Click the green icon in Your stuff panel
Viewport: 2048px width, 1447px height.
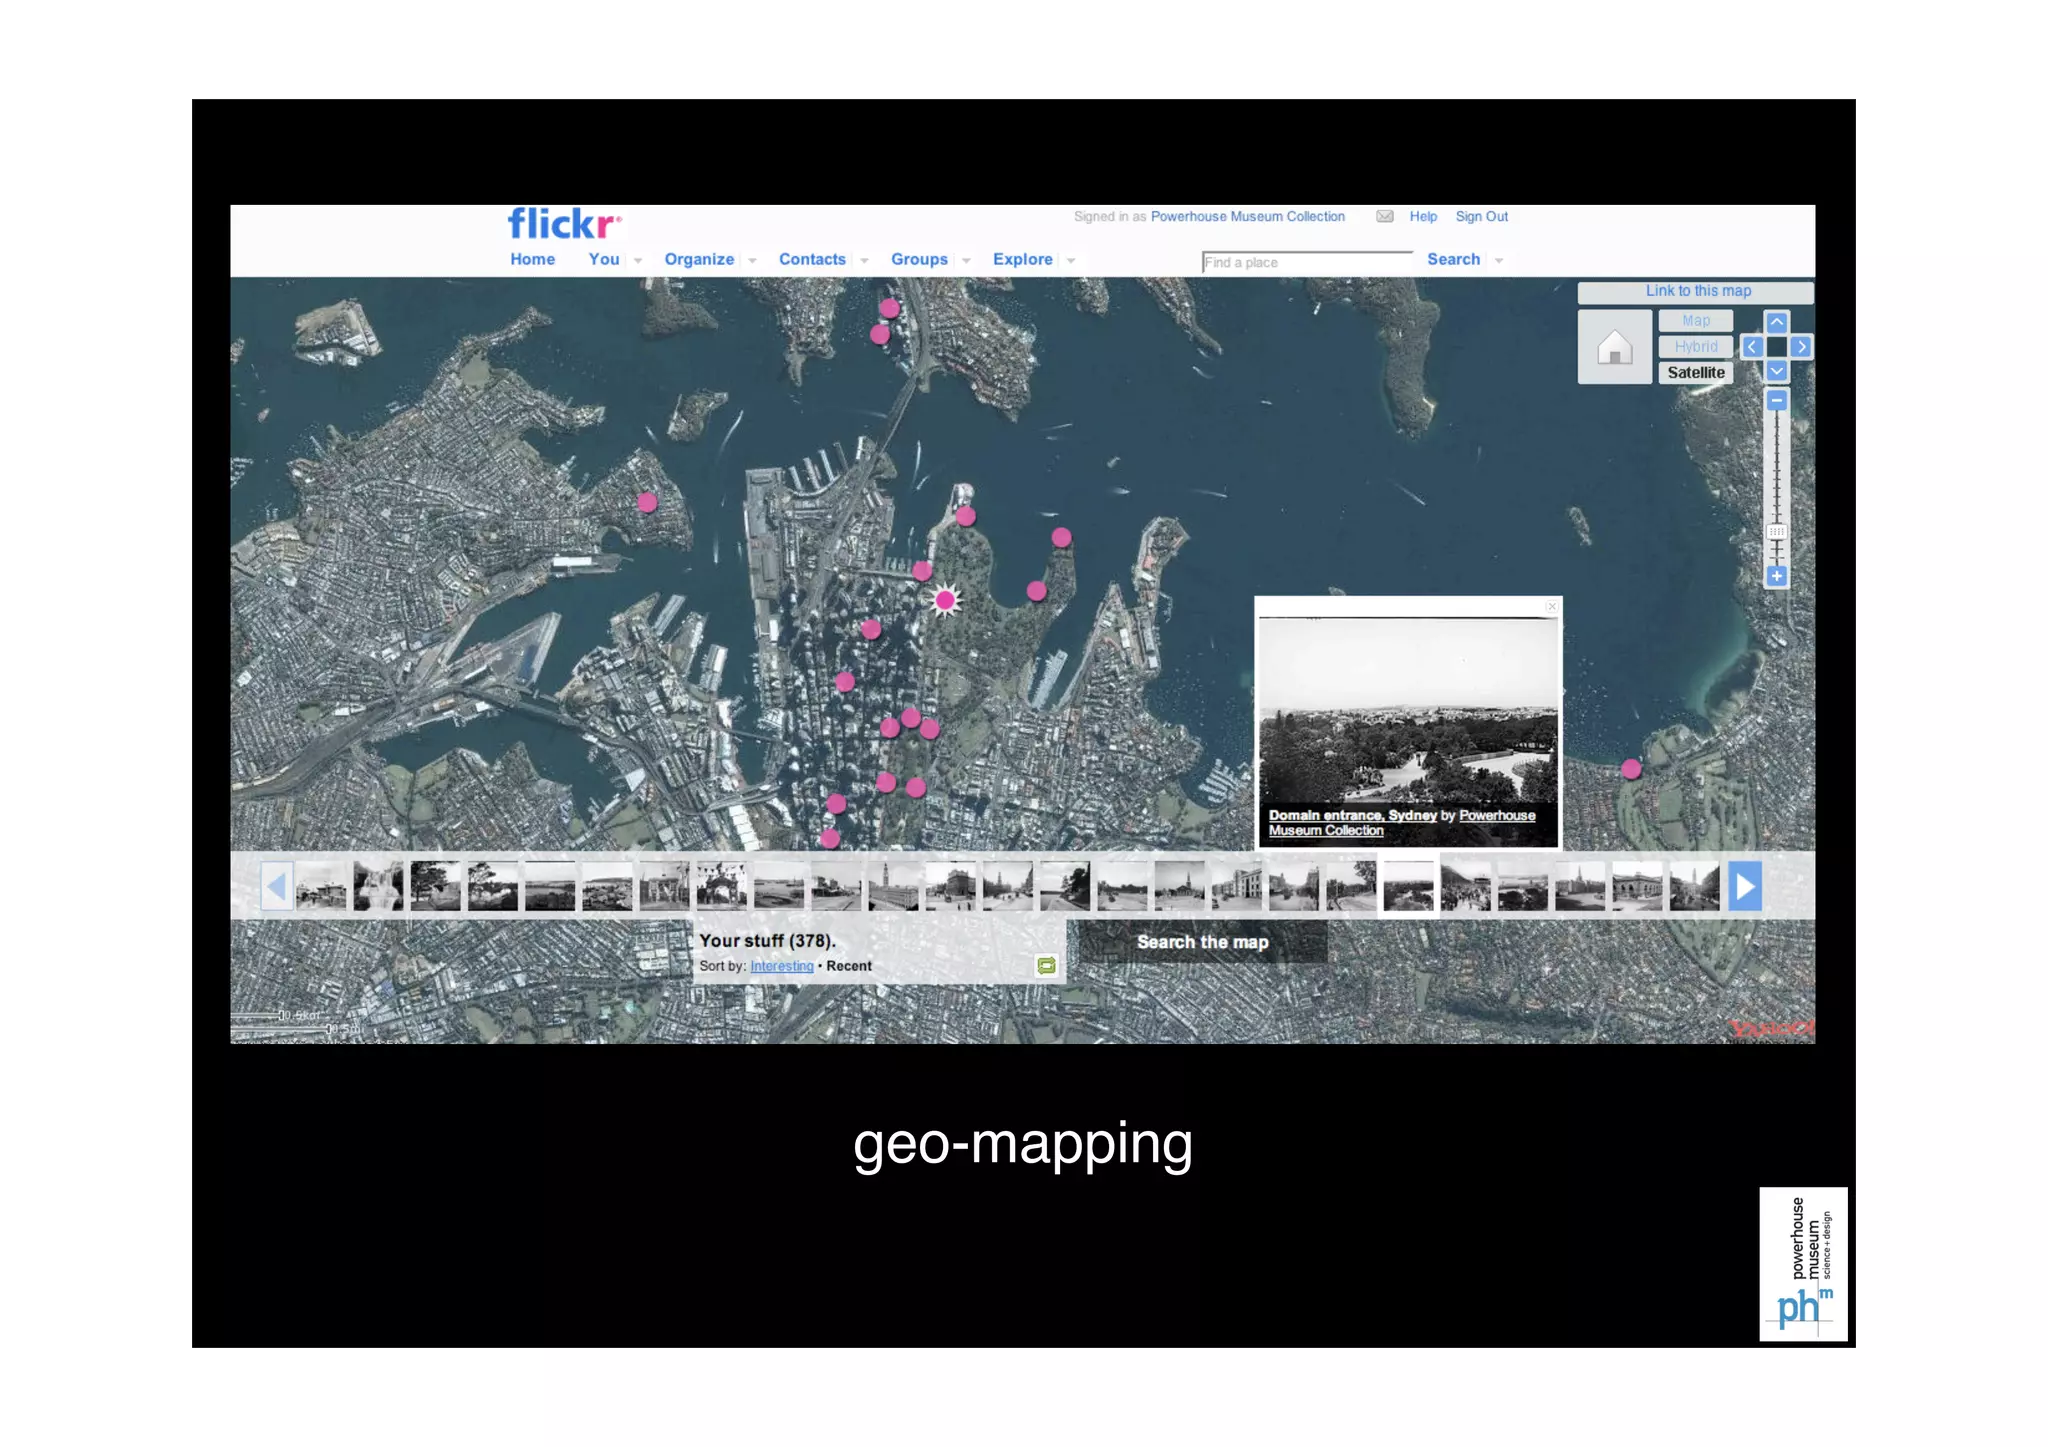[1046, 965]
